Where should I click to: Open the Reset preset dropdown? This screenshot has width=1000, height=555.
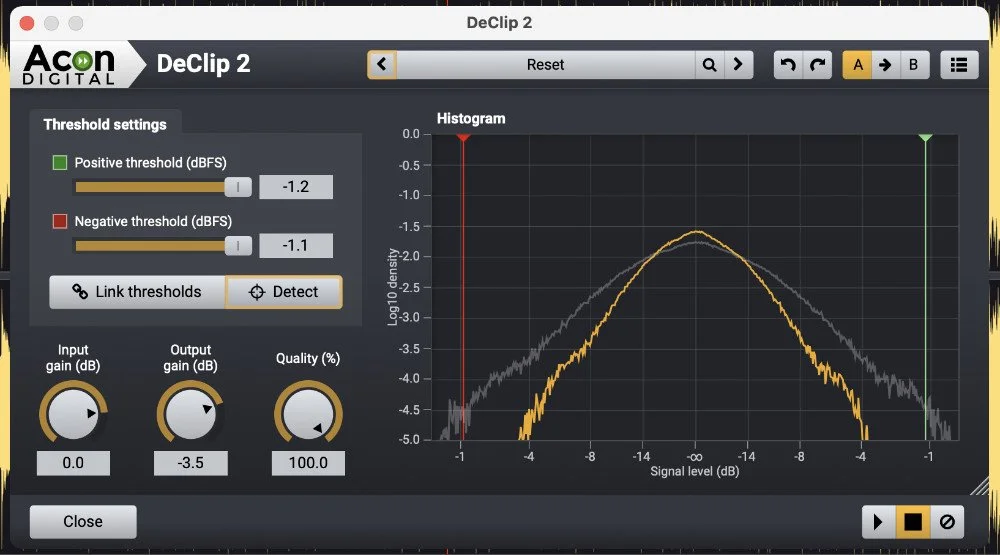click(x=545, y=64)
